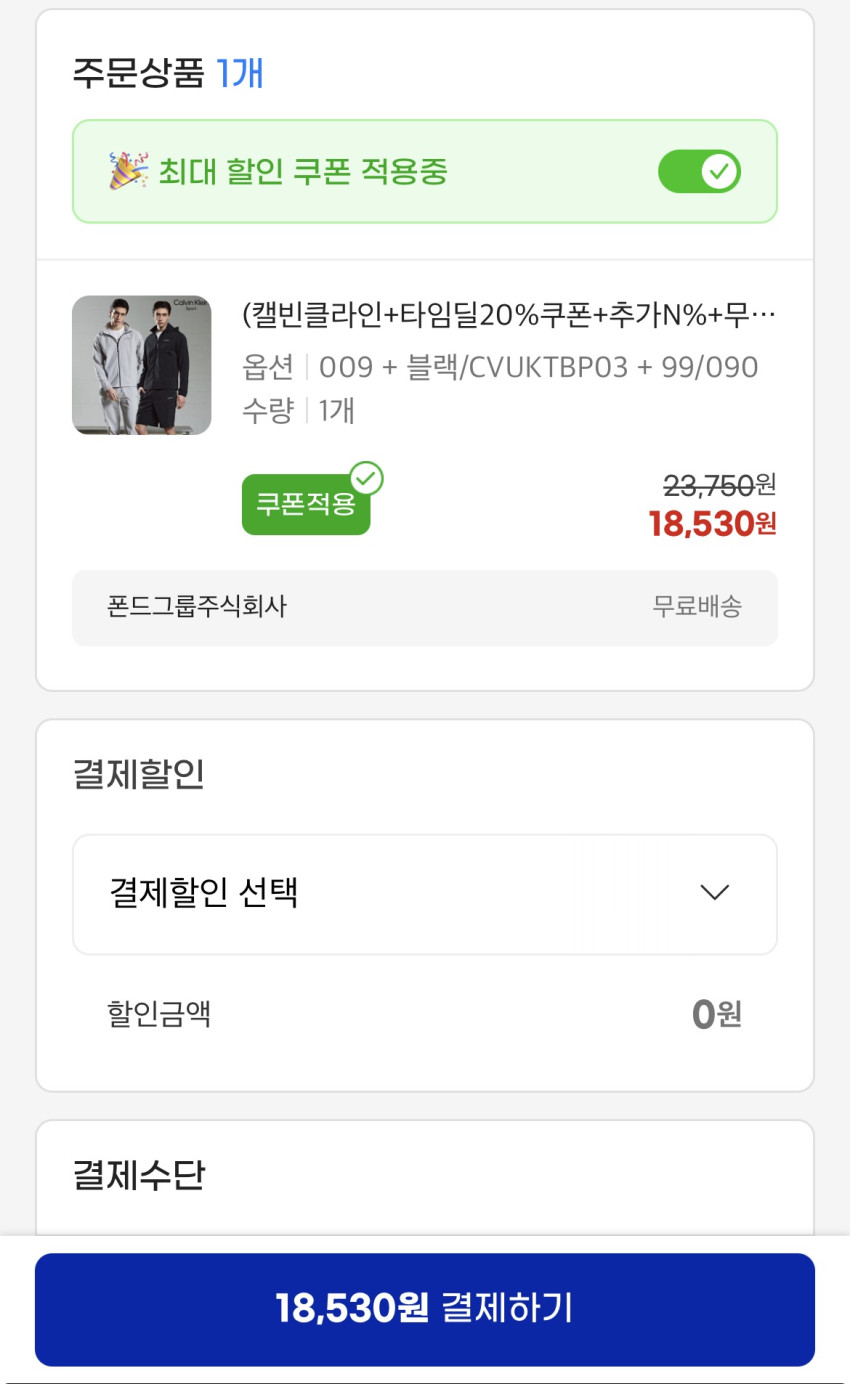The height and width of the screenshot is (1384, 850).
Task: Click the 최대 할인 쿠폰 적용중 text
Action: click(303, 172)
